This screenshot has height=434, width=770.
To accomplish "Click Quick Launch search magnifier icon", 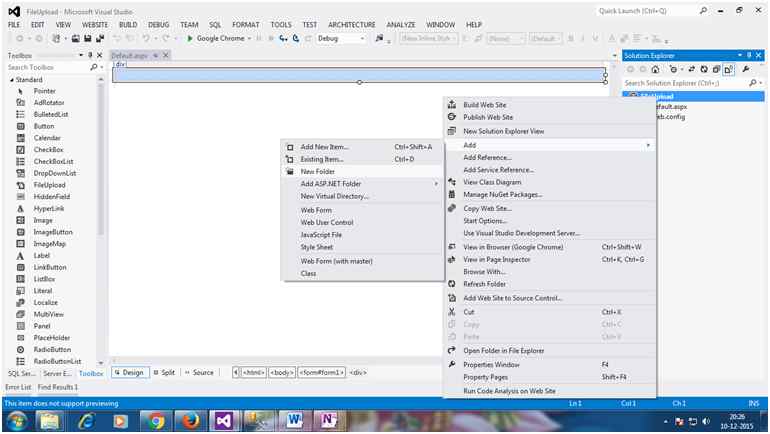I will [x=703, y=10].
